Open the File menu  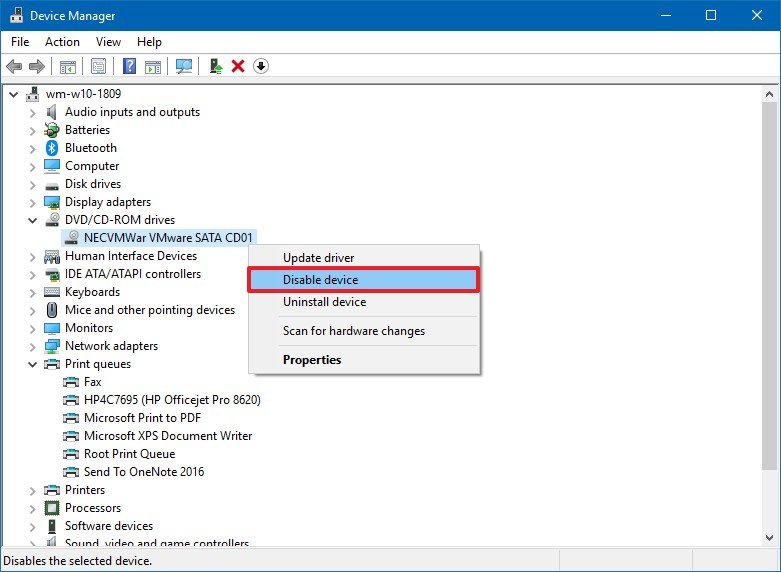20,42
